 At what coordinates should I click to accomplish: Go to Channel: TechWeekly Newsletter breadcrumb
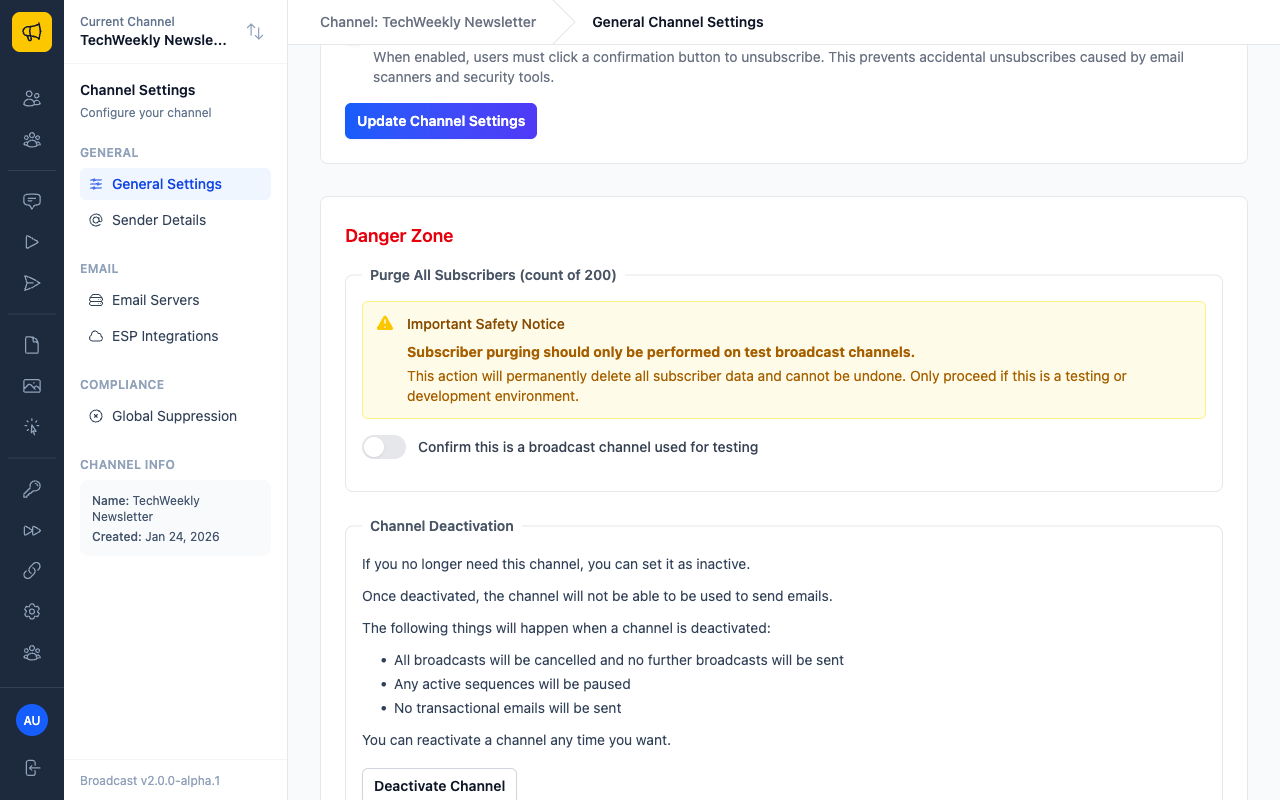tap(428, 22)
